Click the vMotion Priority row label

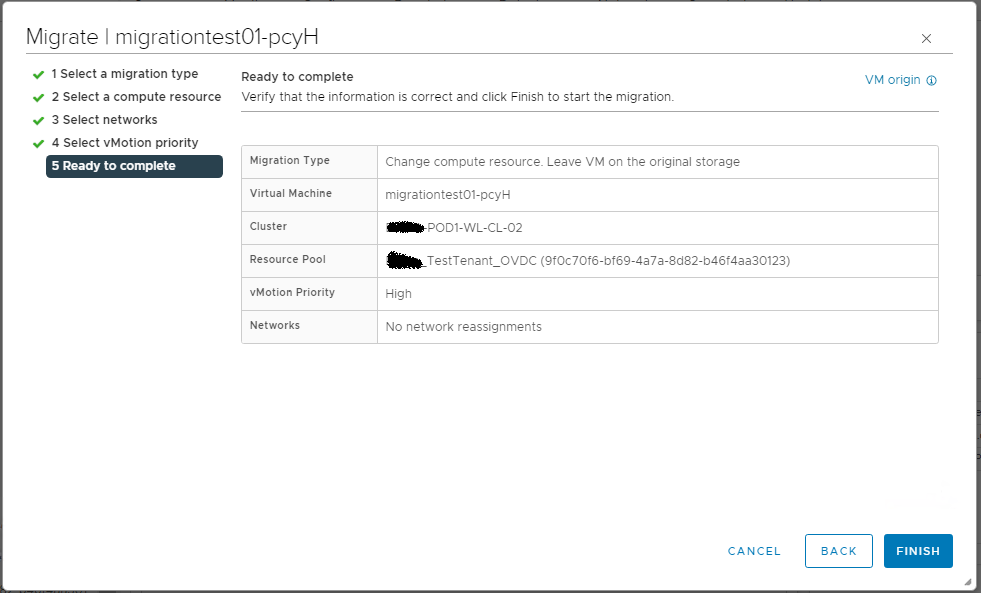292,293
